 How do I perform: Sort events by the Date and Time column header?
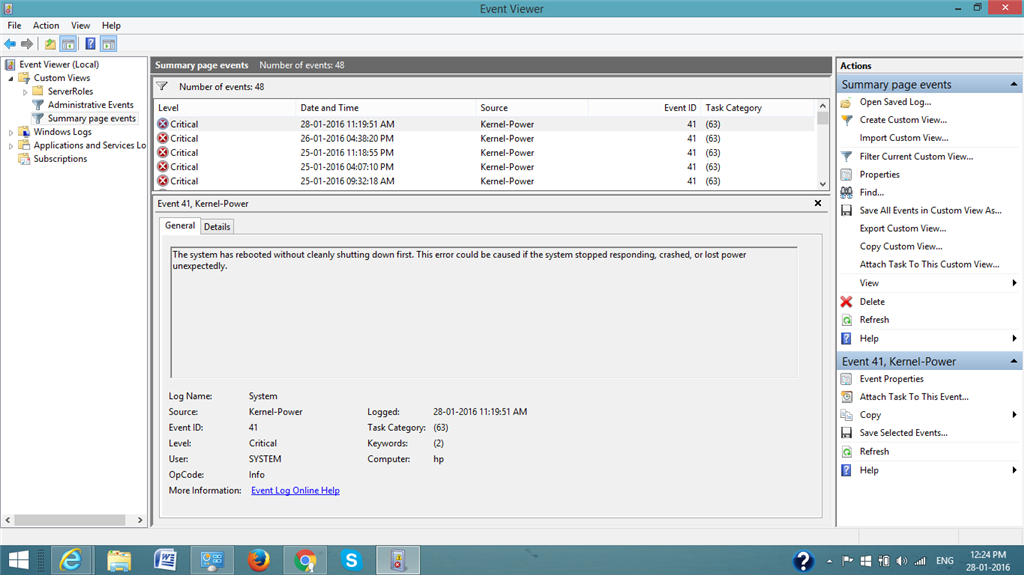coord(385,108)
